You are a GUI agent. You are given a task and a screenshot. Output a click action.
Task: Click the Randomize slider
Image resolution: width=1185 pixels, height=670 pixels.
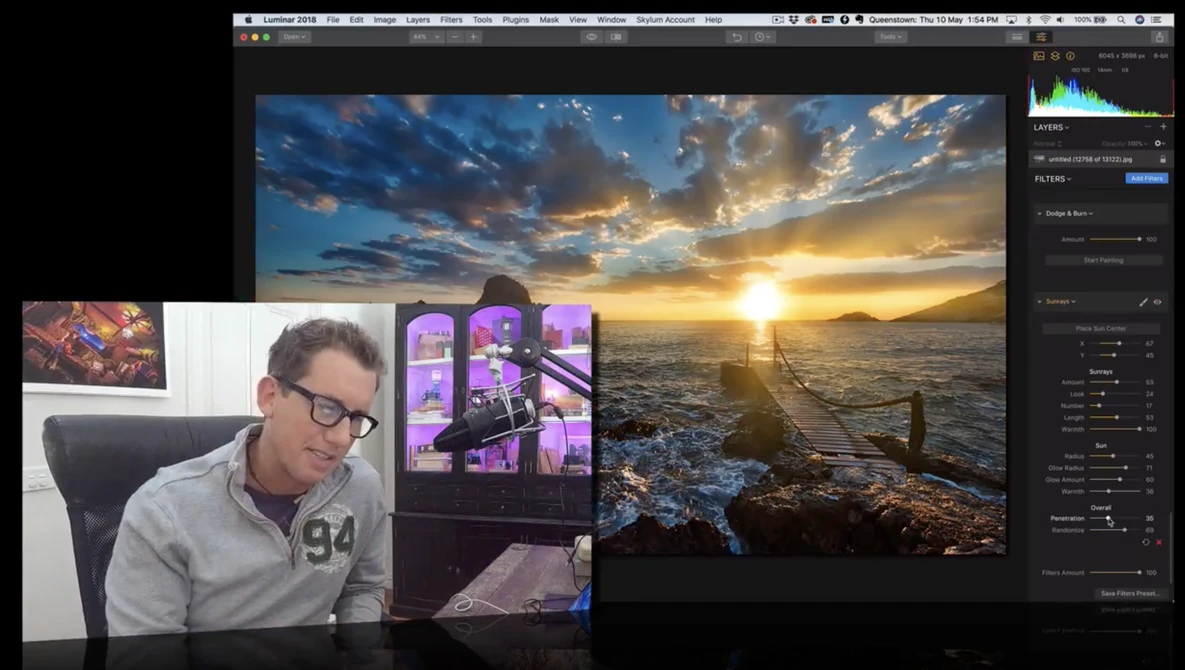click(1115, 530)
